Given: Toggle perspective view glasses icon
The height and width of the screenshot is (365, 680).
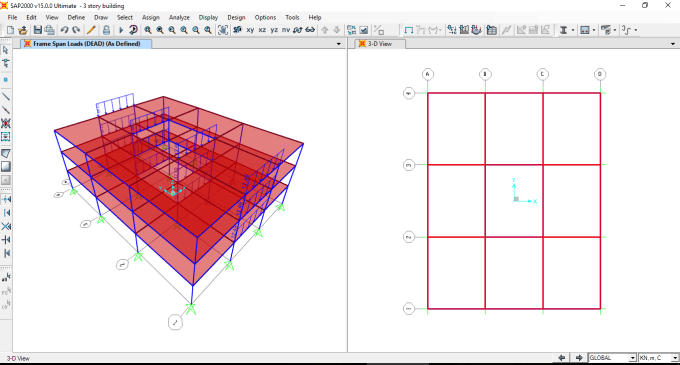Looking at the screenshot, I should coord(310,30).
